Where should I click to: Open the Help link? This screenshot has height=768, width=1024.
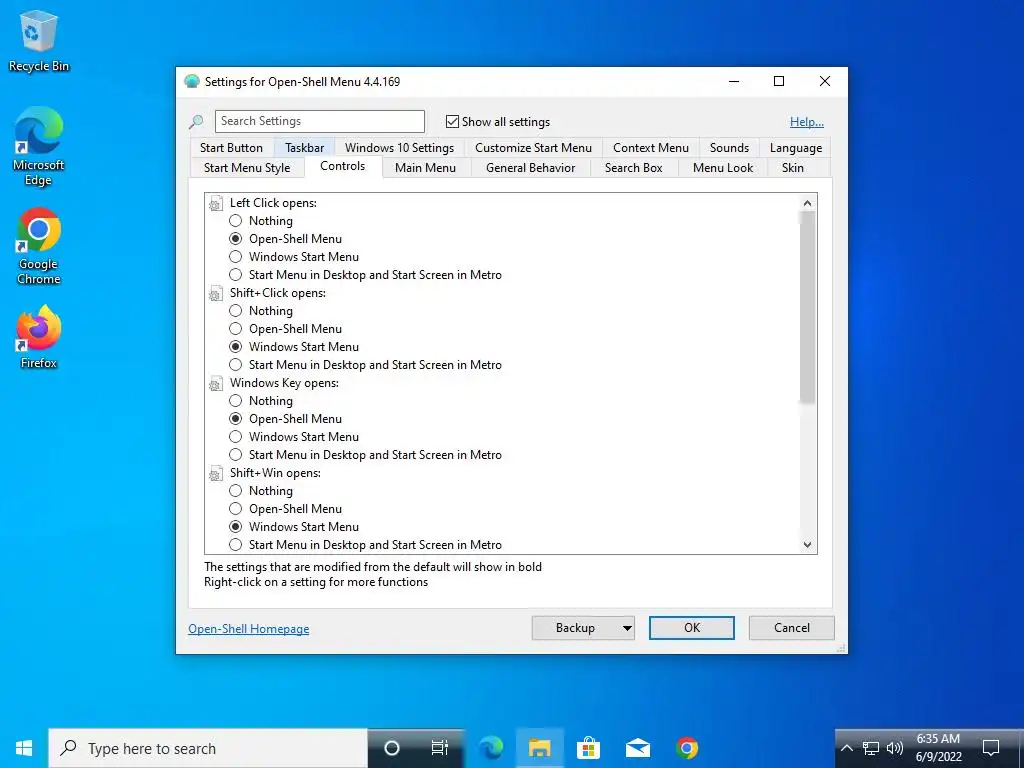tap(807, 122)
